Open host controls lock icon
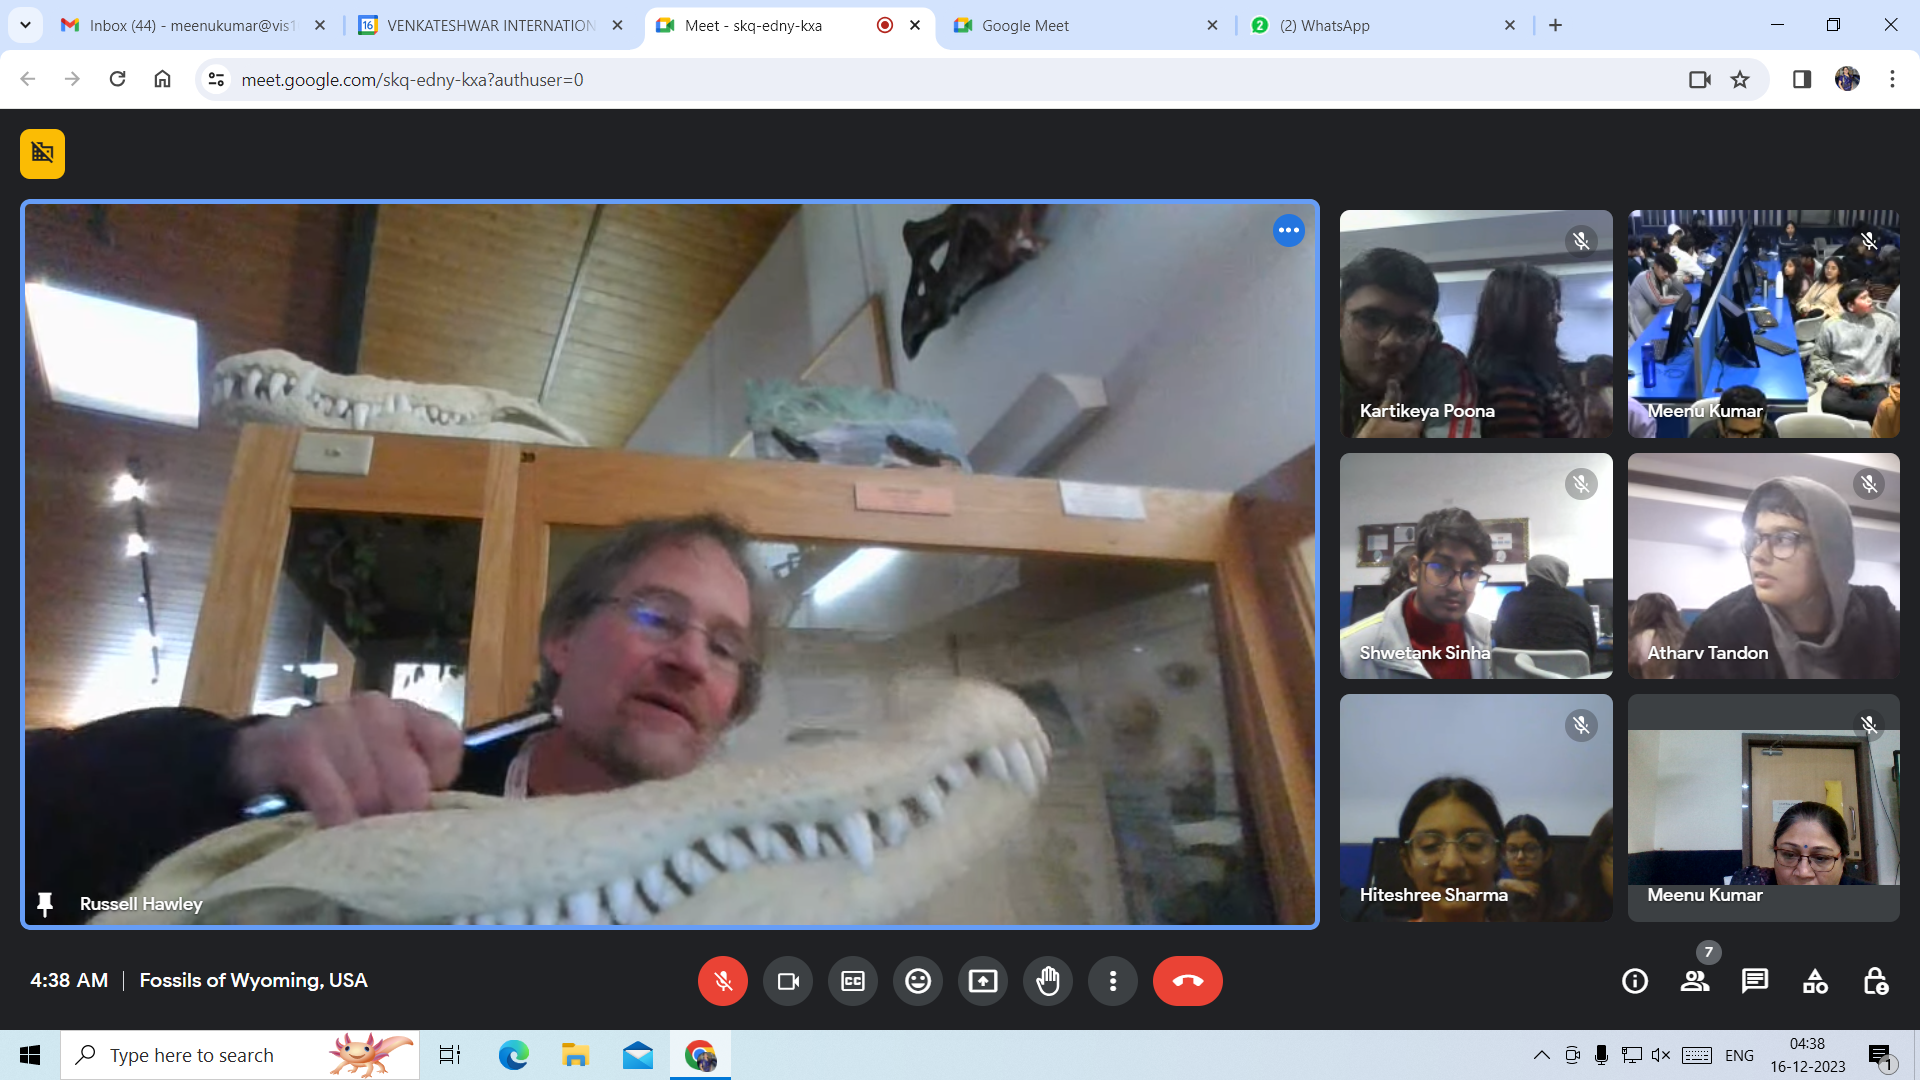 coord(1875,981)
